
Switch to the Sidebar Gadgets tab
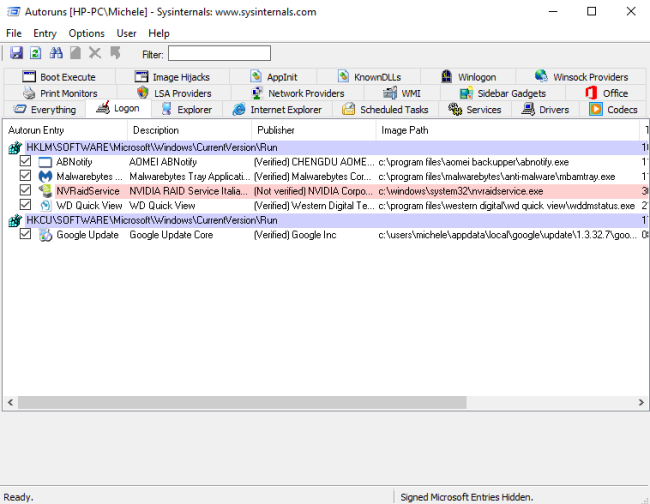pyautogui.click(x=503, y=93)
